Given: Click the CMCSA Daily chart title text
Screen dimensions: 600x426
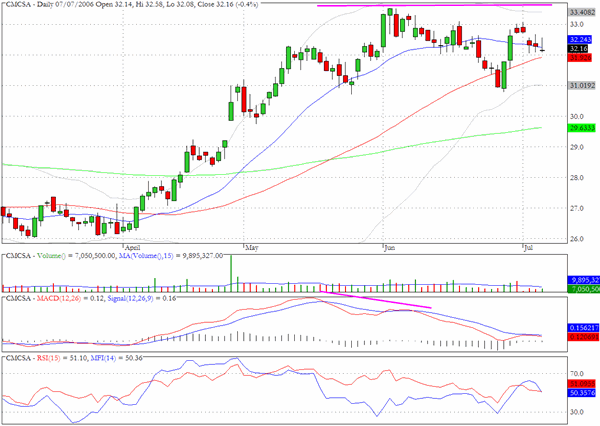Looking at the screenshot, I should pyautogui.click(x=132, y=5).
